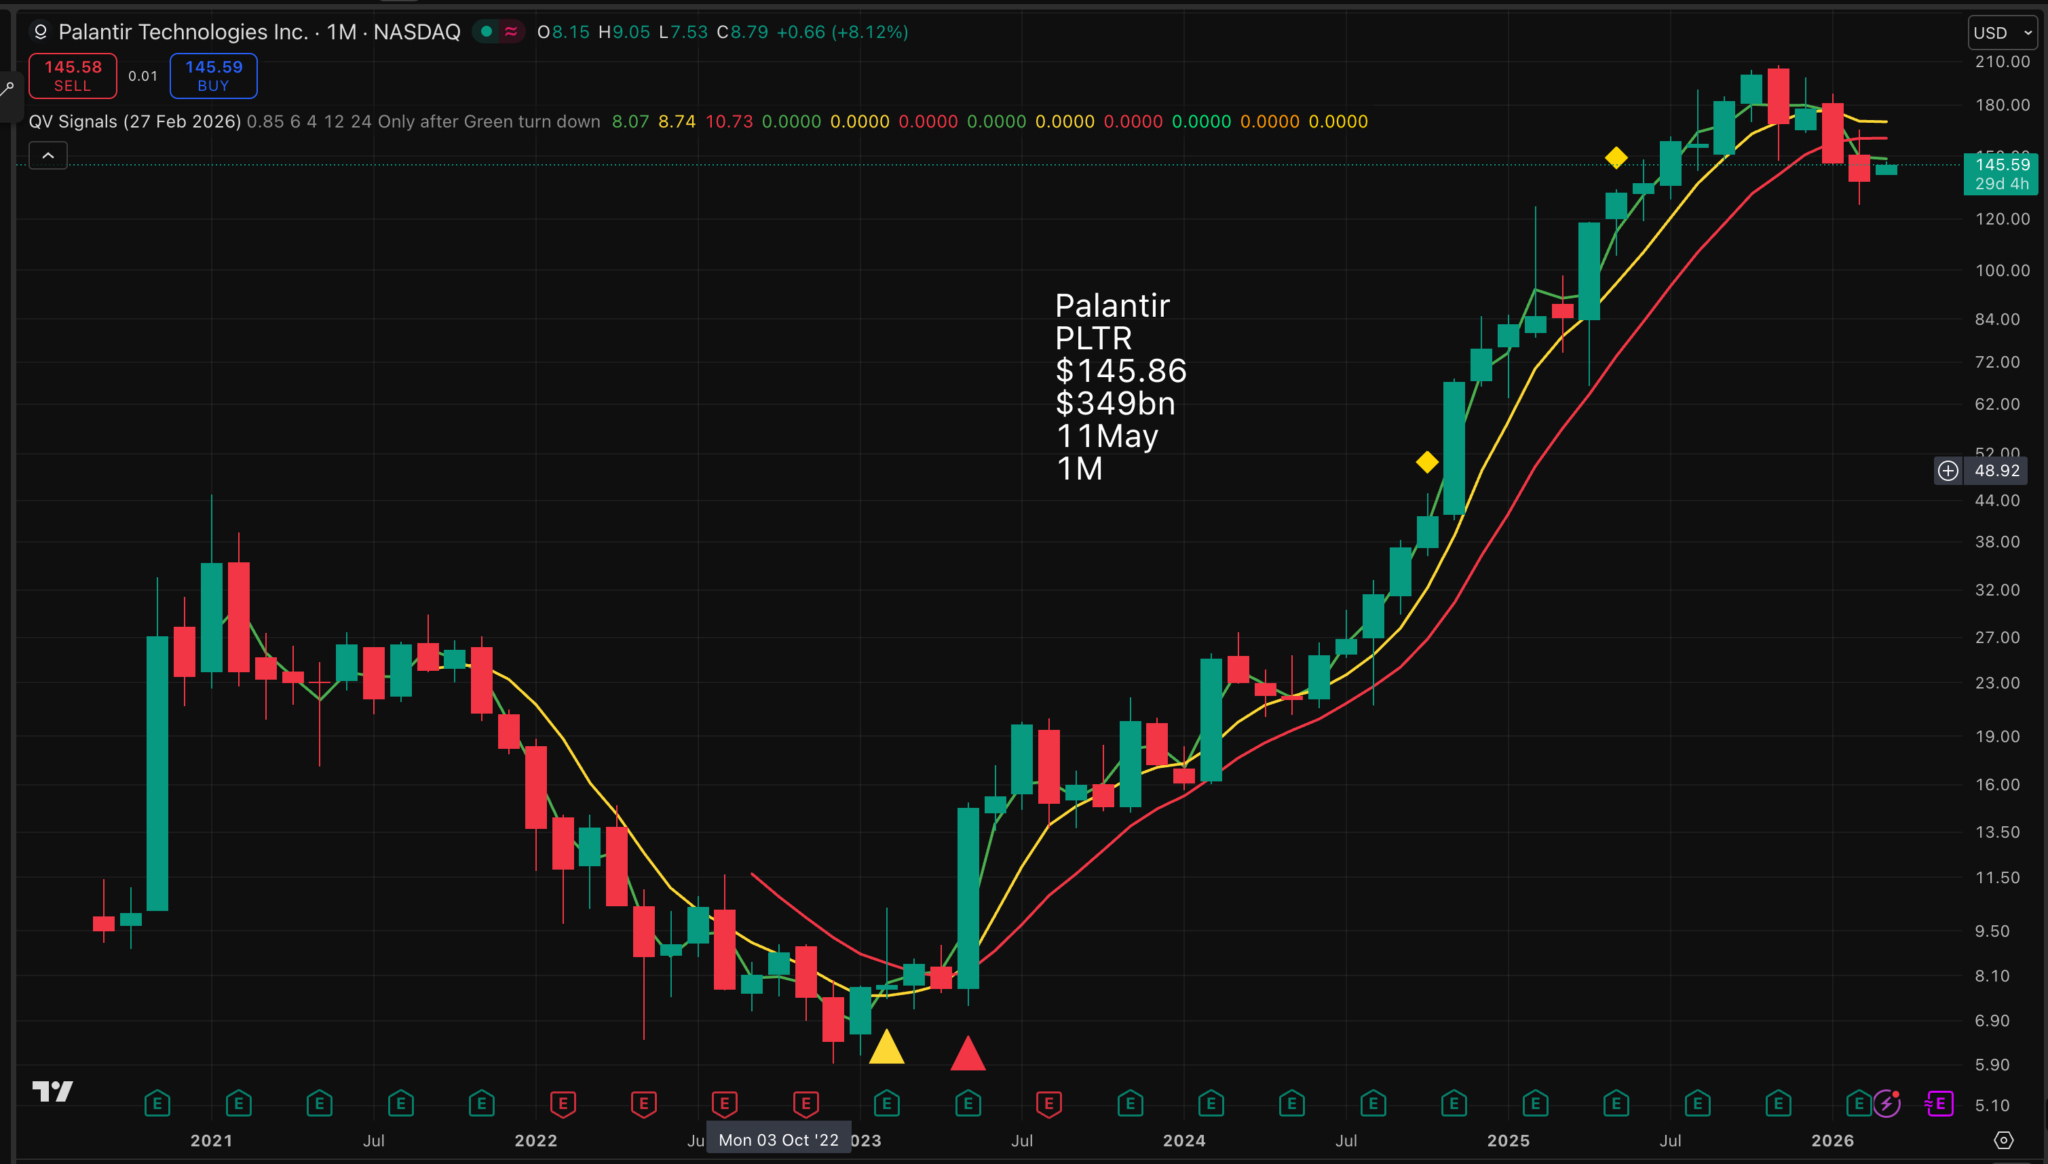
Task: Click the TradingView logo in chart corner
Action: 52,1091
